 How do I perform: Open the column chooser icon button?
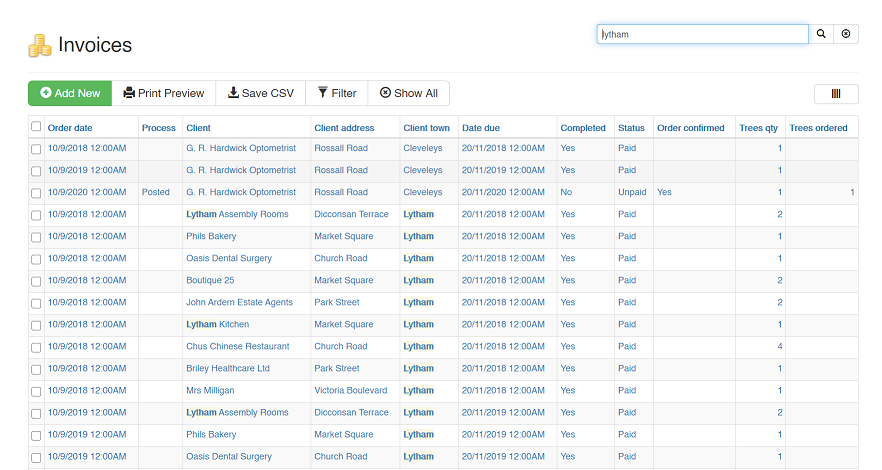[x=836, y=94]
